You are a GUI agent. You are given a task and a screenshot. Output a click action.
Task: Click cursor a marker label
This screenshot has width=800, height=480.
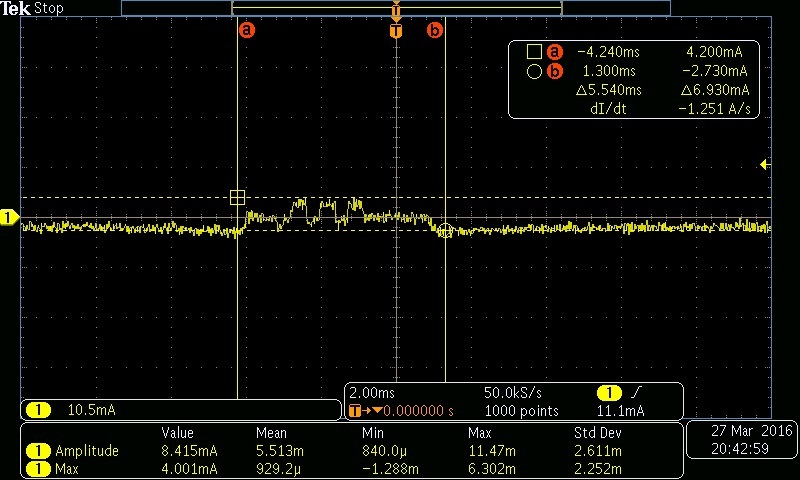tap(246, 30)
